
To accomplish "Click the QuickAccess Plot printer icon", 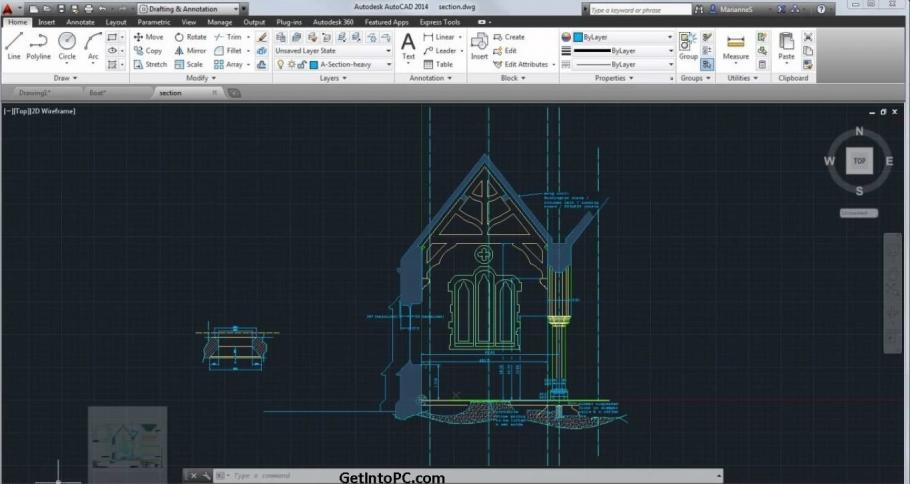I will coord(88,9).
